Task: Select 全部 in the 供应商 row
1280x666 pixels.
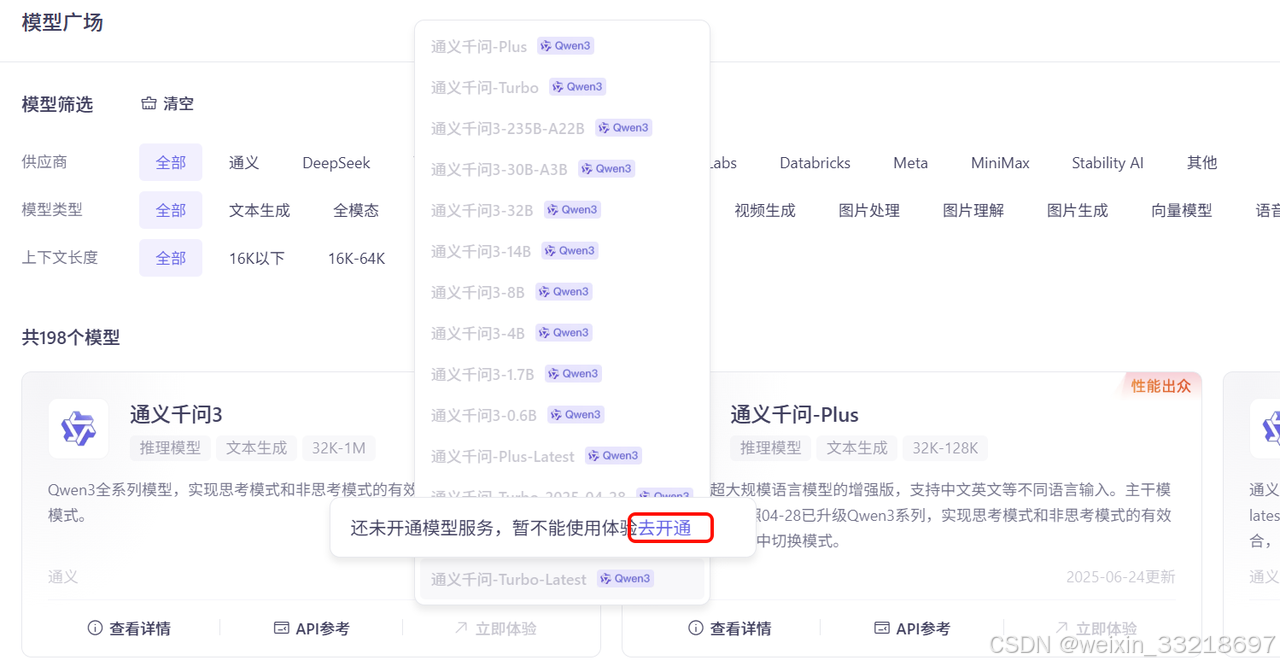Action: [x=171, y=162]
